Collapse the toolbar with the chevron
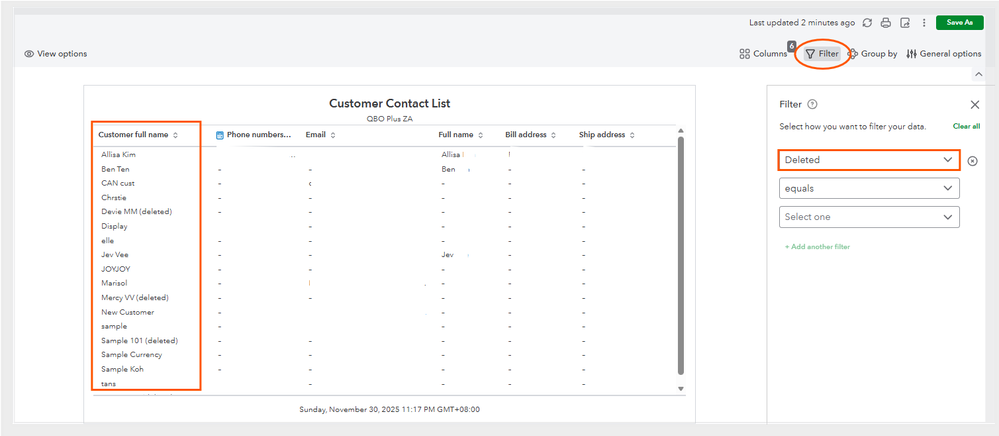 (977, 74)
